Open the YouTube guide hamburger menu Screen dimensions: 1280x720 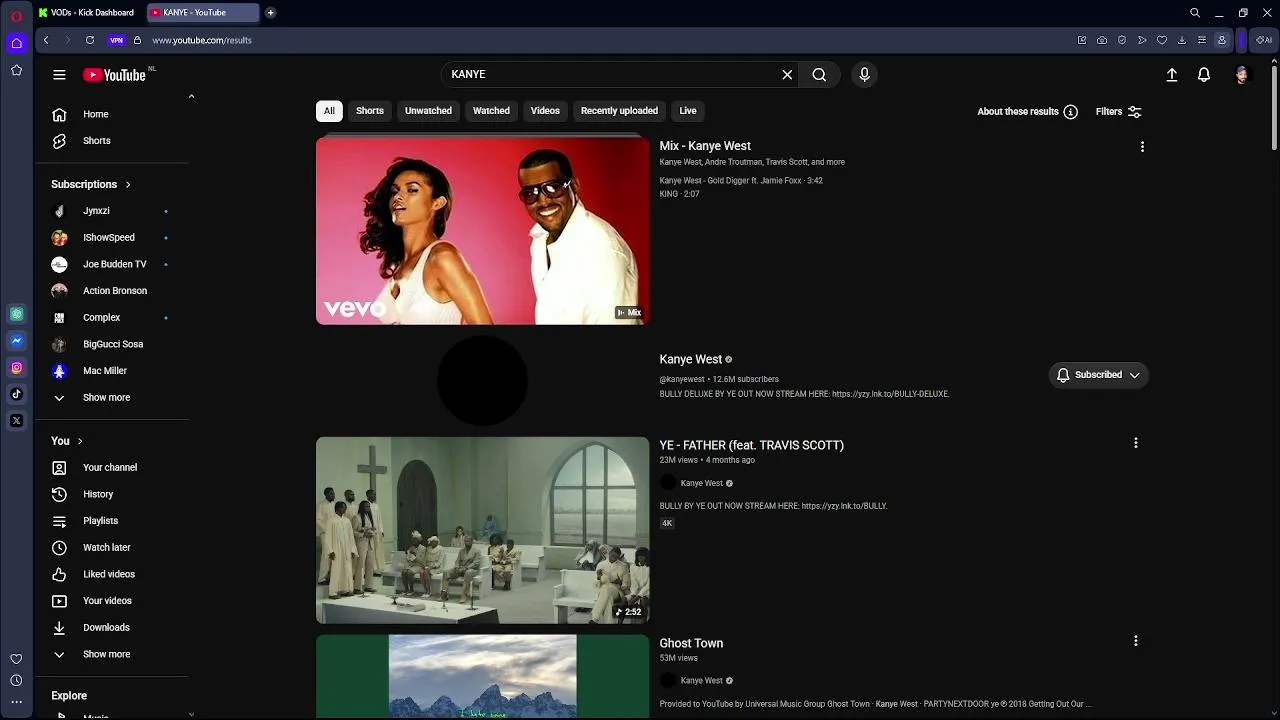pos(59,75)
